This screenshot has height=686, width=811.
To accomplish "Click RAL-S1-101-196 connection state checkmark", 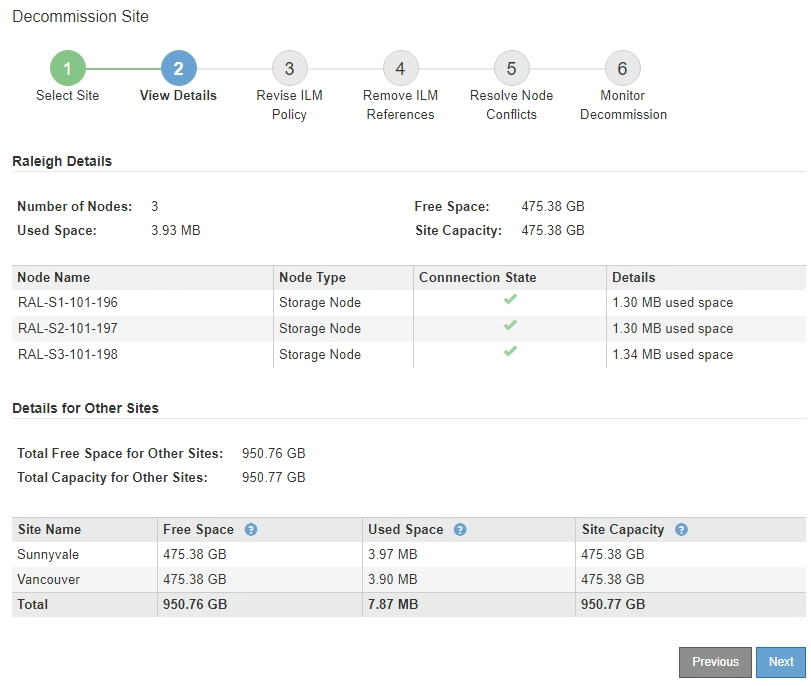I will pyautogui.click(x=510, y=300).
